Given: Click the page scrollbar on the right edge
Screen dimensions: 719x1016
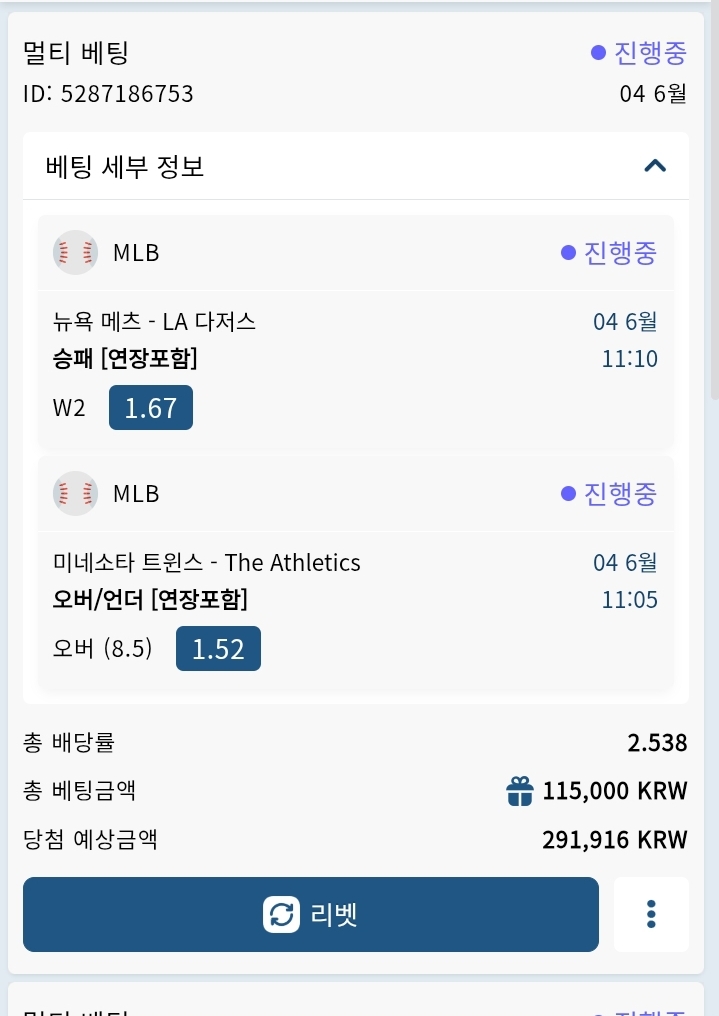Looking at the screenshot, I should coord(713,194).
